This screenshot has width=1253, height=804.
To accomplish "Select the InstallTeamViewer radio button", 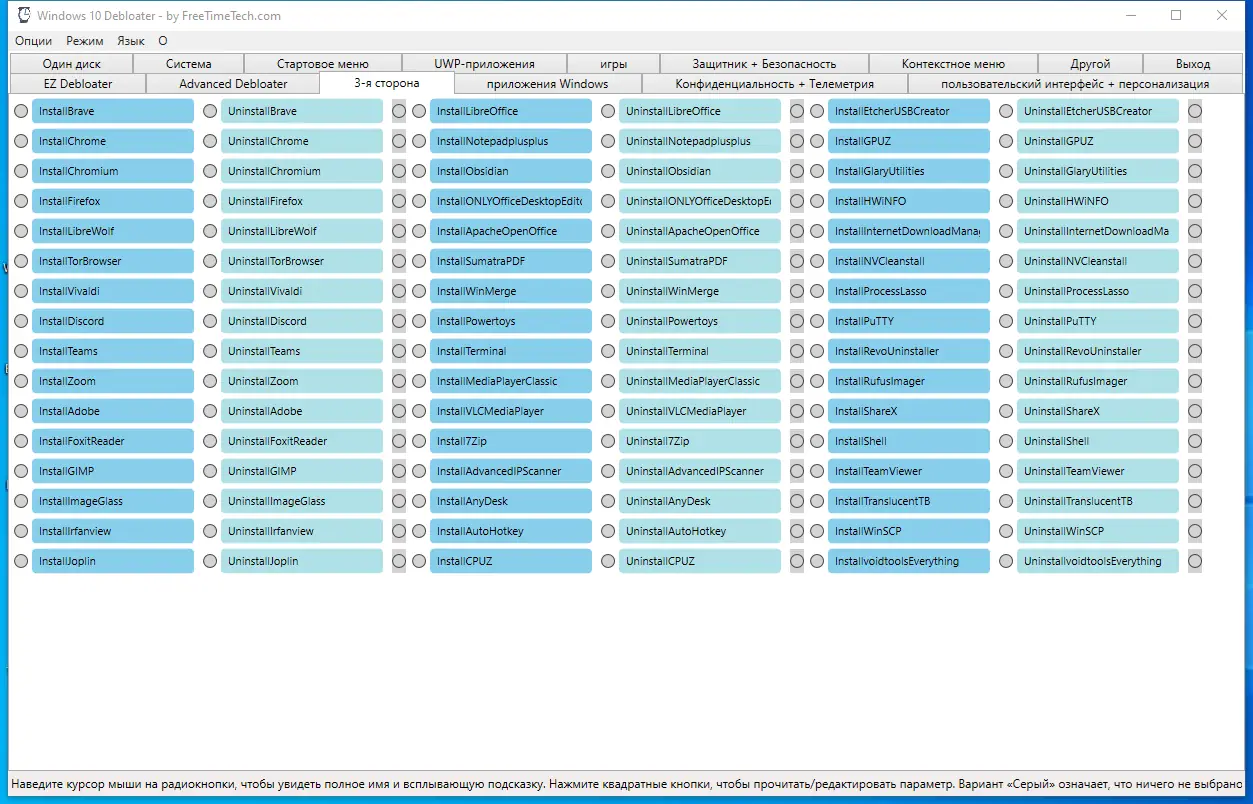I will (817, 471).
